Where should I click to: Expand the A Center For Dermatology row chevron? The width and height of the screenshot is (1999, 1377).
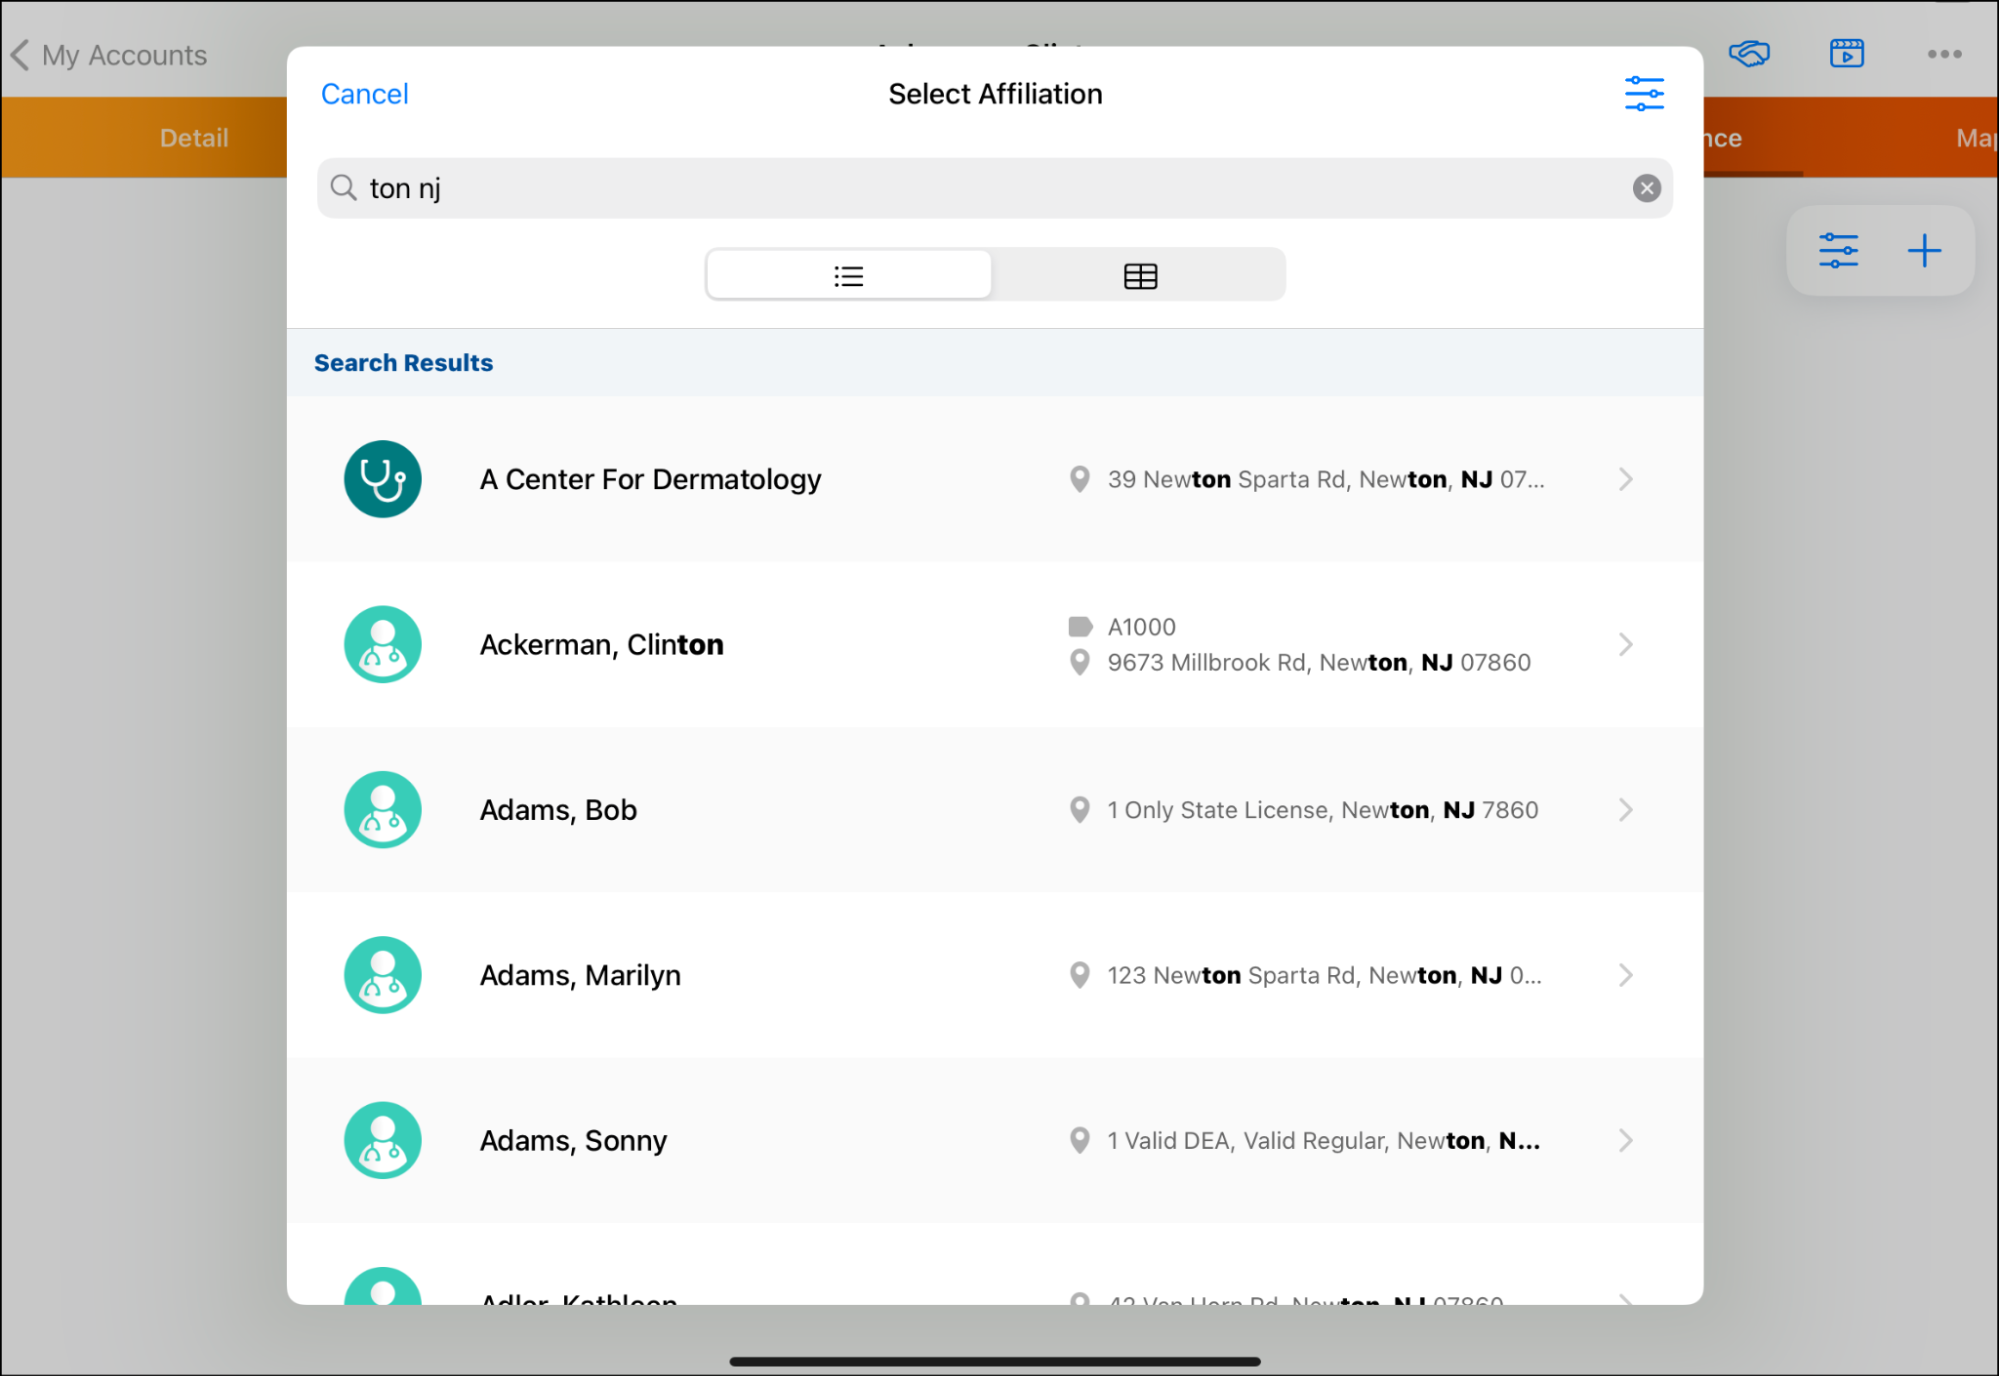[x=1625, y=479]
